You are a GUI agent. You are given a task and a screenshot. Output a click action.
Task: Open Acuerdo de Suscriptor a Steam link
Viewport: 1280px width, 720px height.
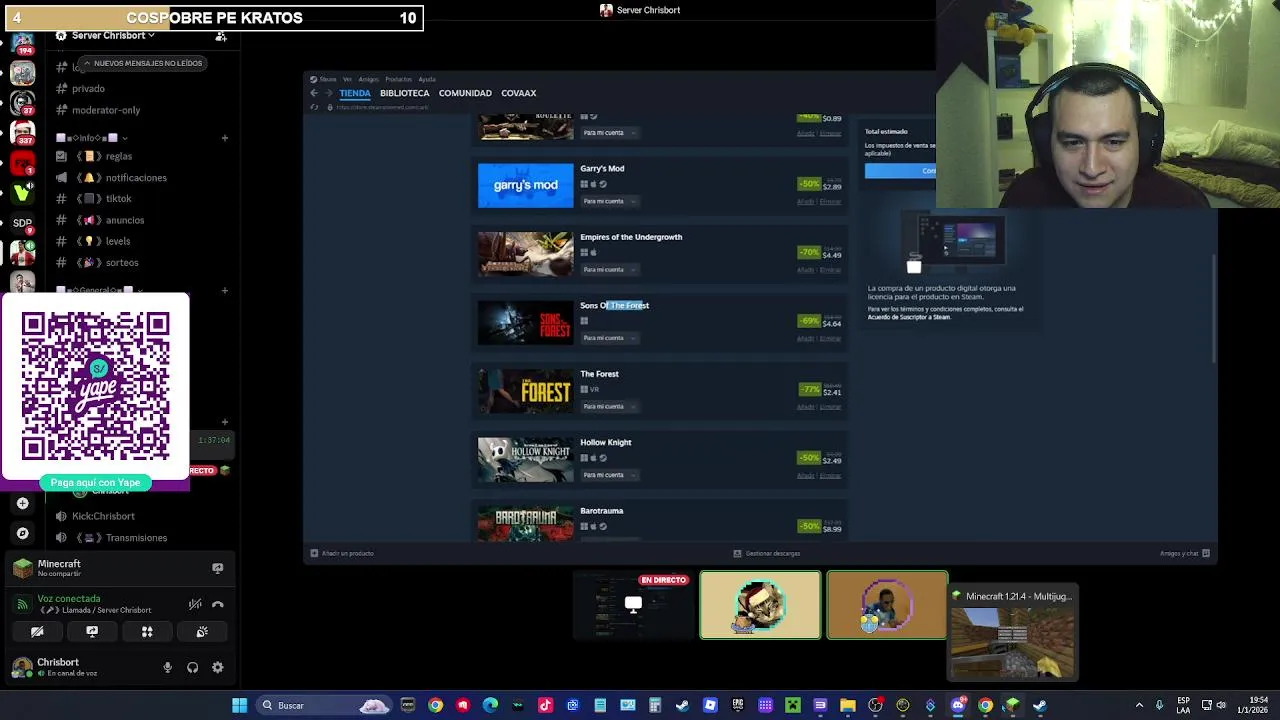[909, 317]
